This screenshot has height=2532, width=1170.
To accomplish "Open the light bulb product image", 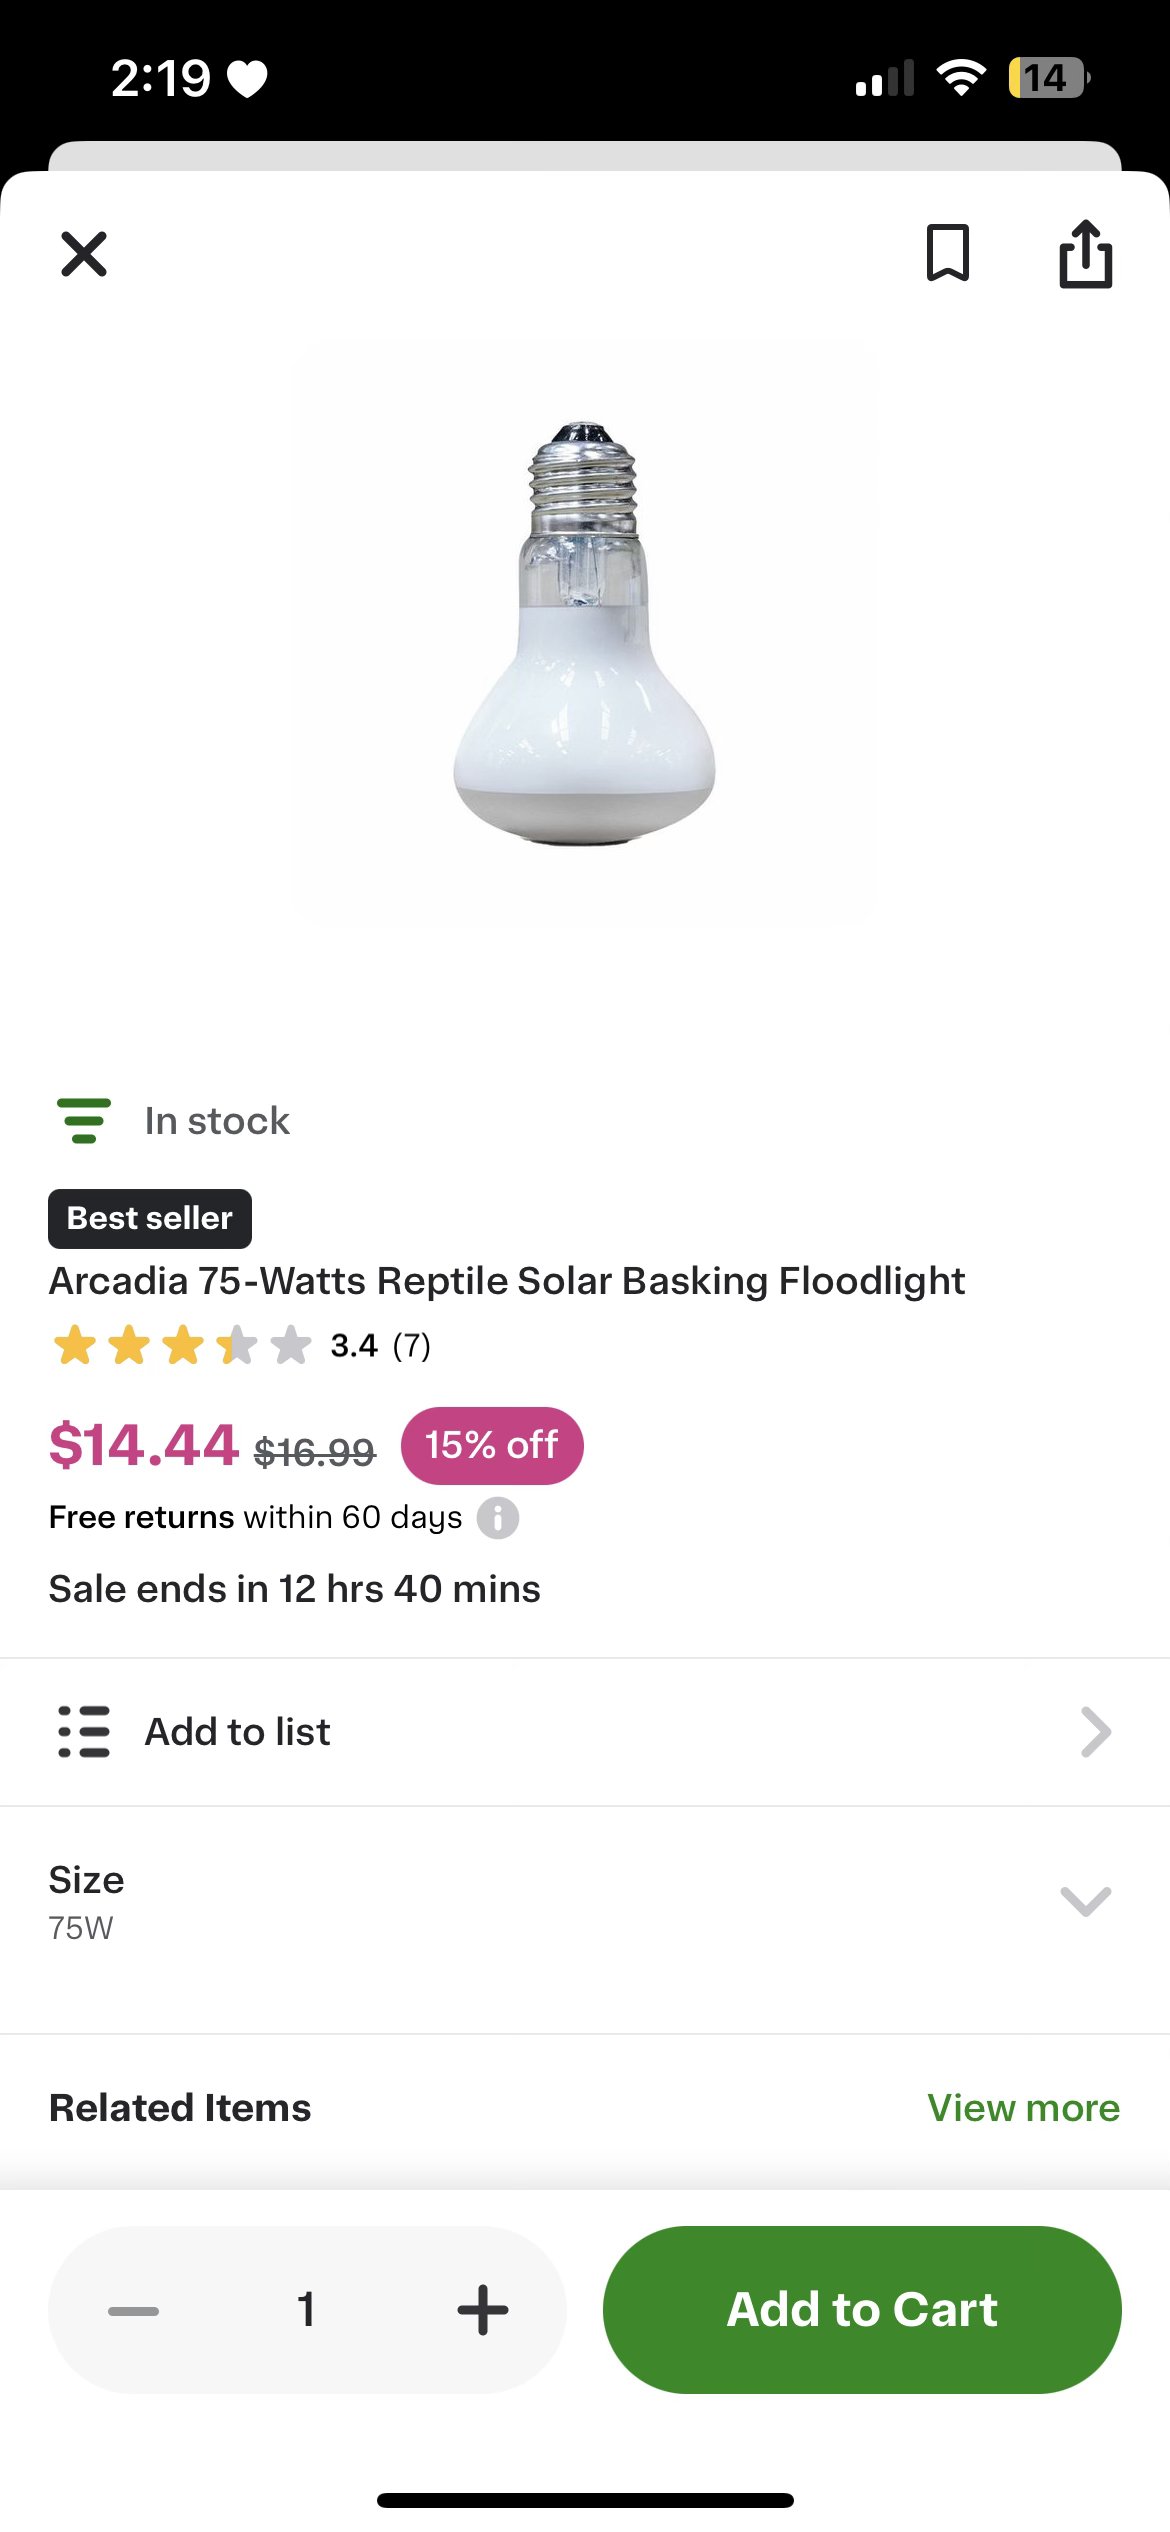I will (584, 632).
